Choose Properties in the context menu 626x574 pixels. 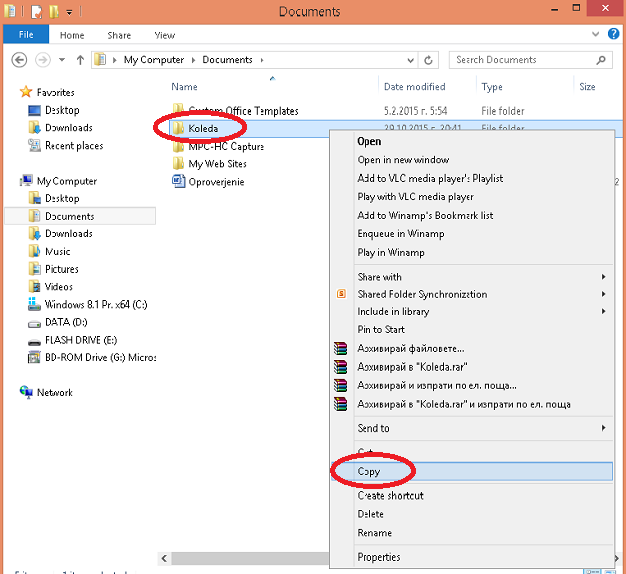pos(379,557)
